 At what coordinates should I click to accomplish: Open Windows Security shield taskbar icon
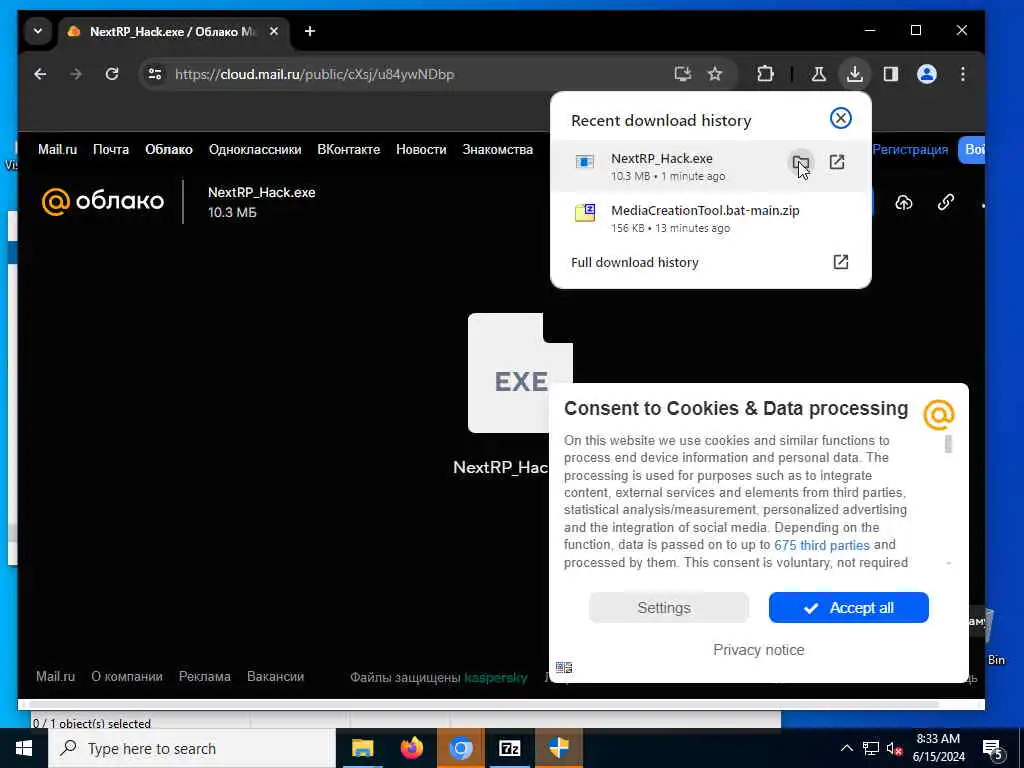(558, 748)
